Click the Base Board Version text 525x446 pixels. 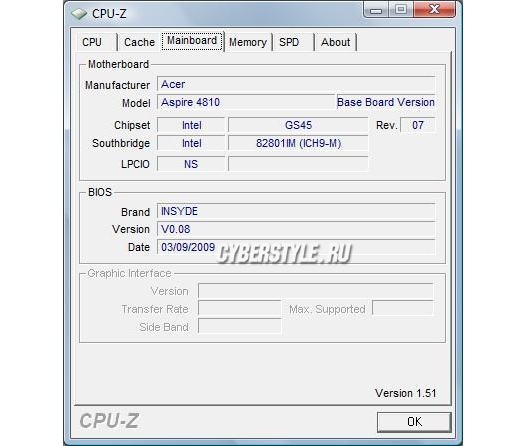point(386,102)
